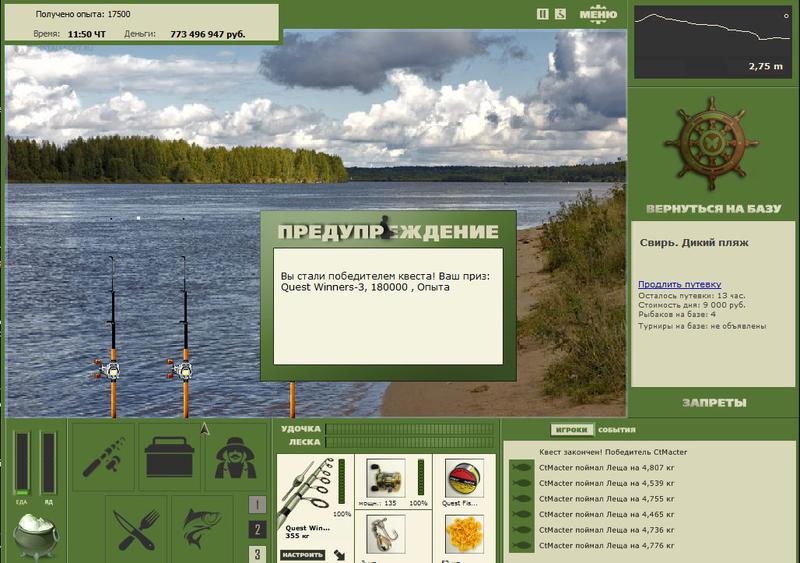Click 'Квест закончен! Победитель CtMacter' event

coord(613,452)
